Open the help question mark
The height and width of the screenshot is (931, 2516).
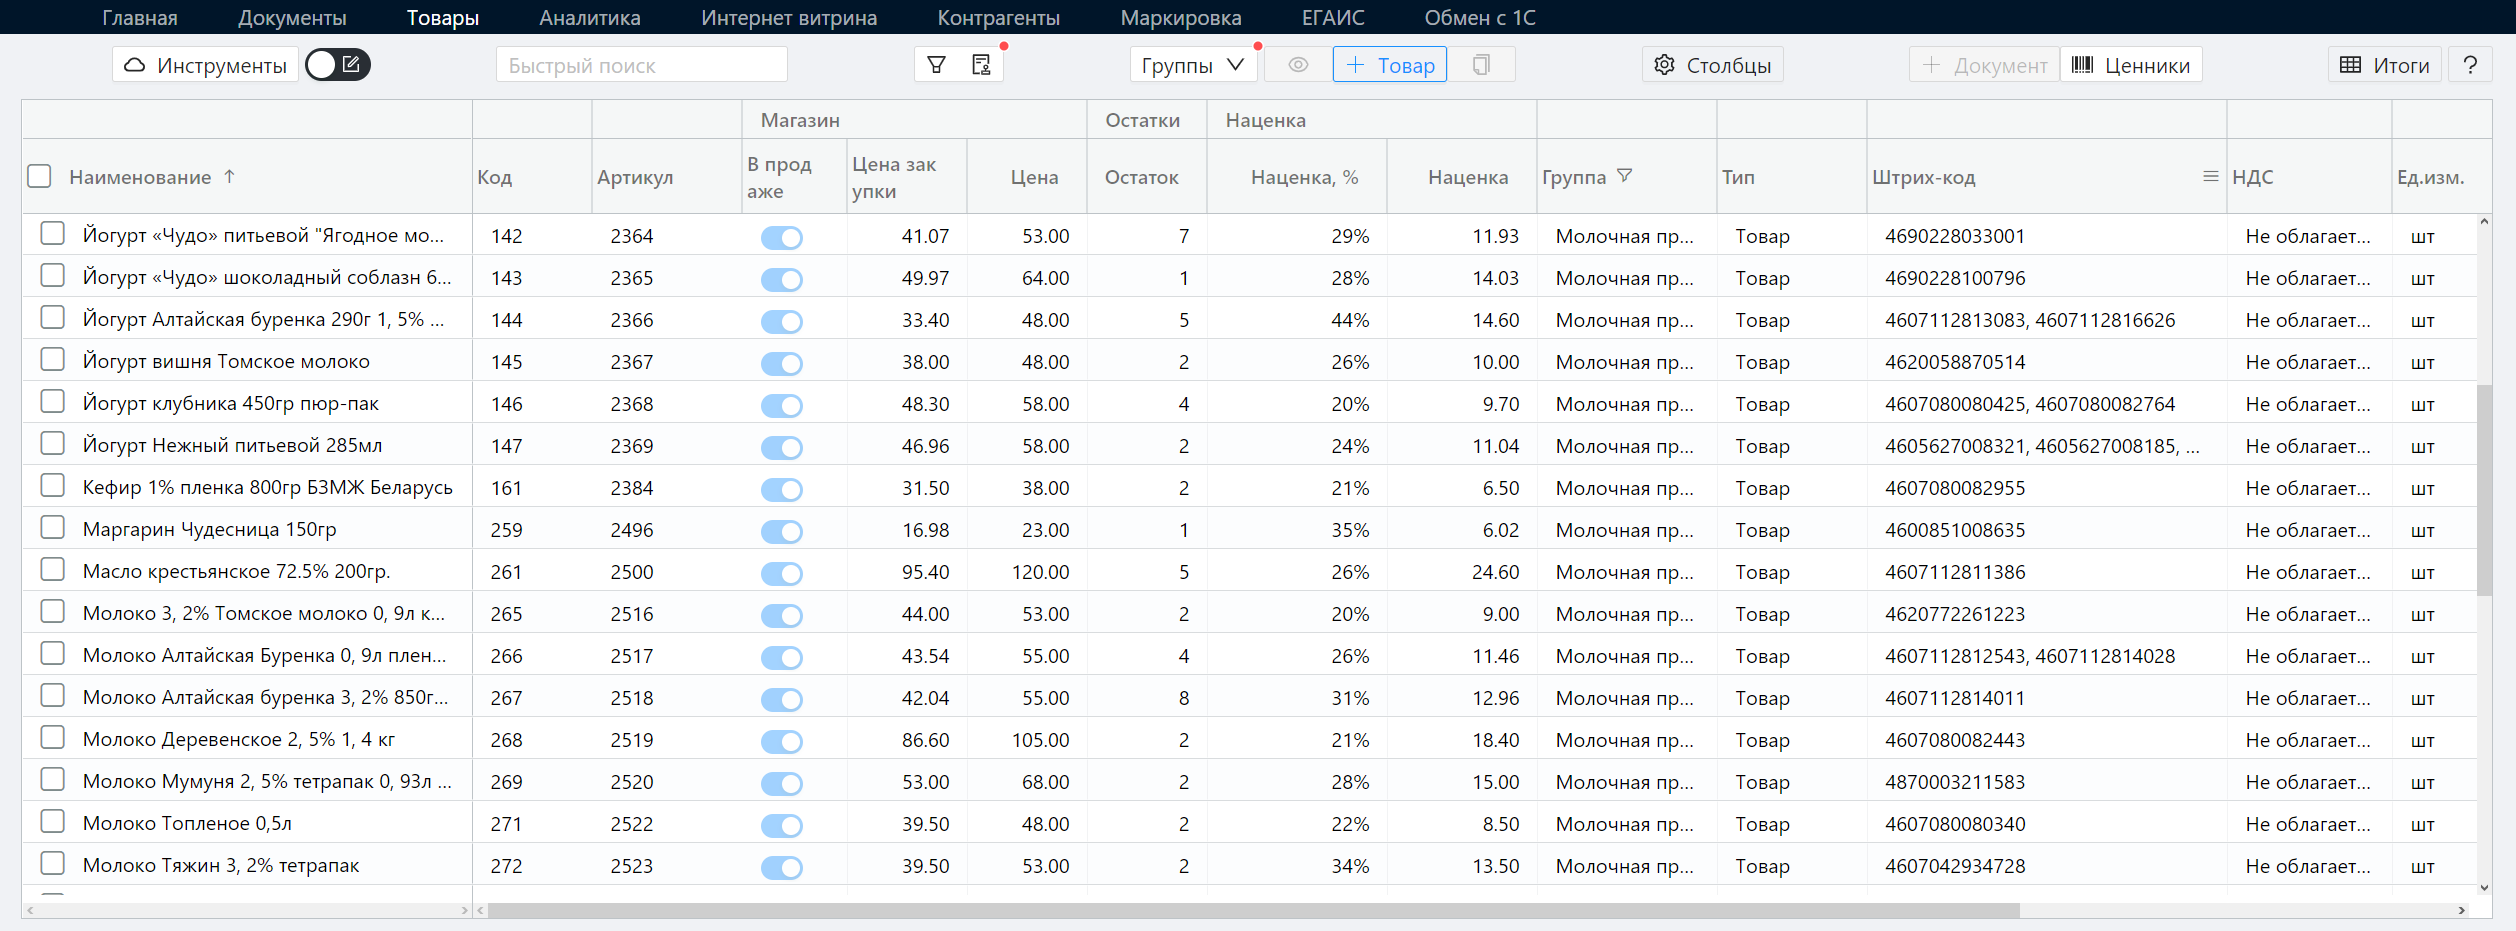click(x=2470, y=65)
